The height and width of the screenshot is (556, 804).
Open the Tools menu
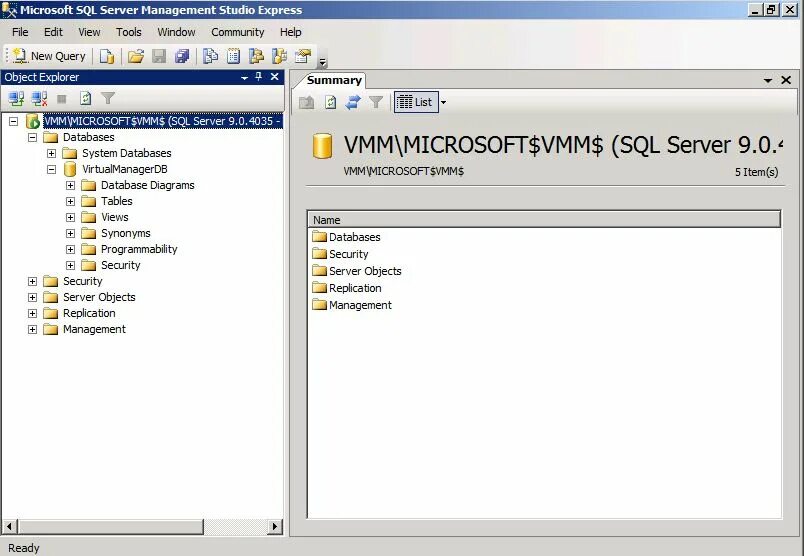pos(129,32)
